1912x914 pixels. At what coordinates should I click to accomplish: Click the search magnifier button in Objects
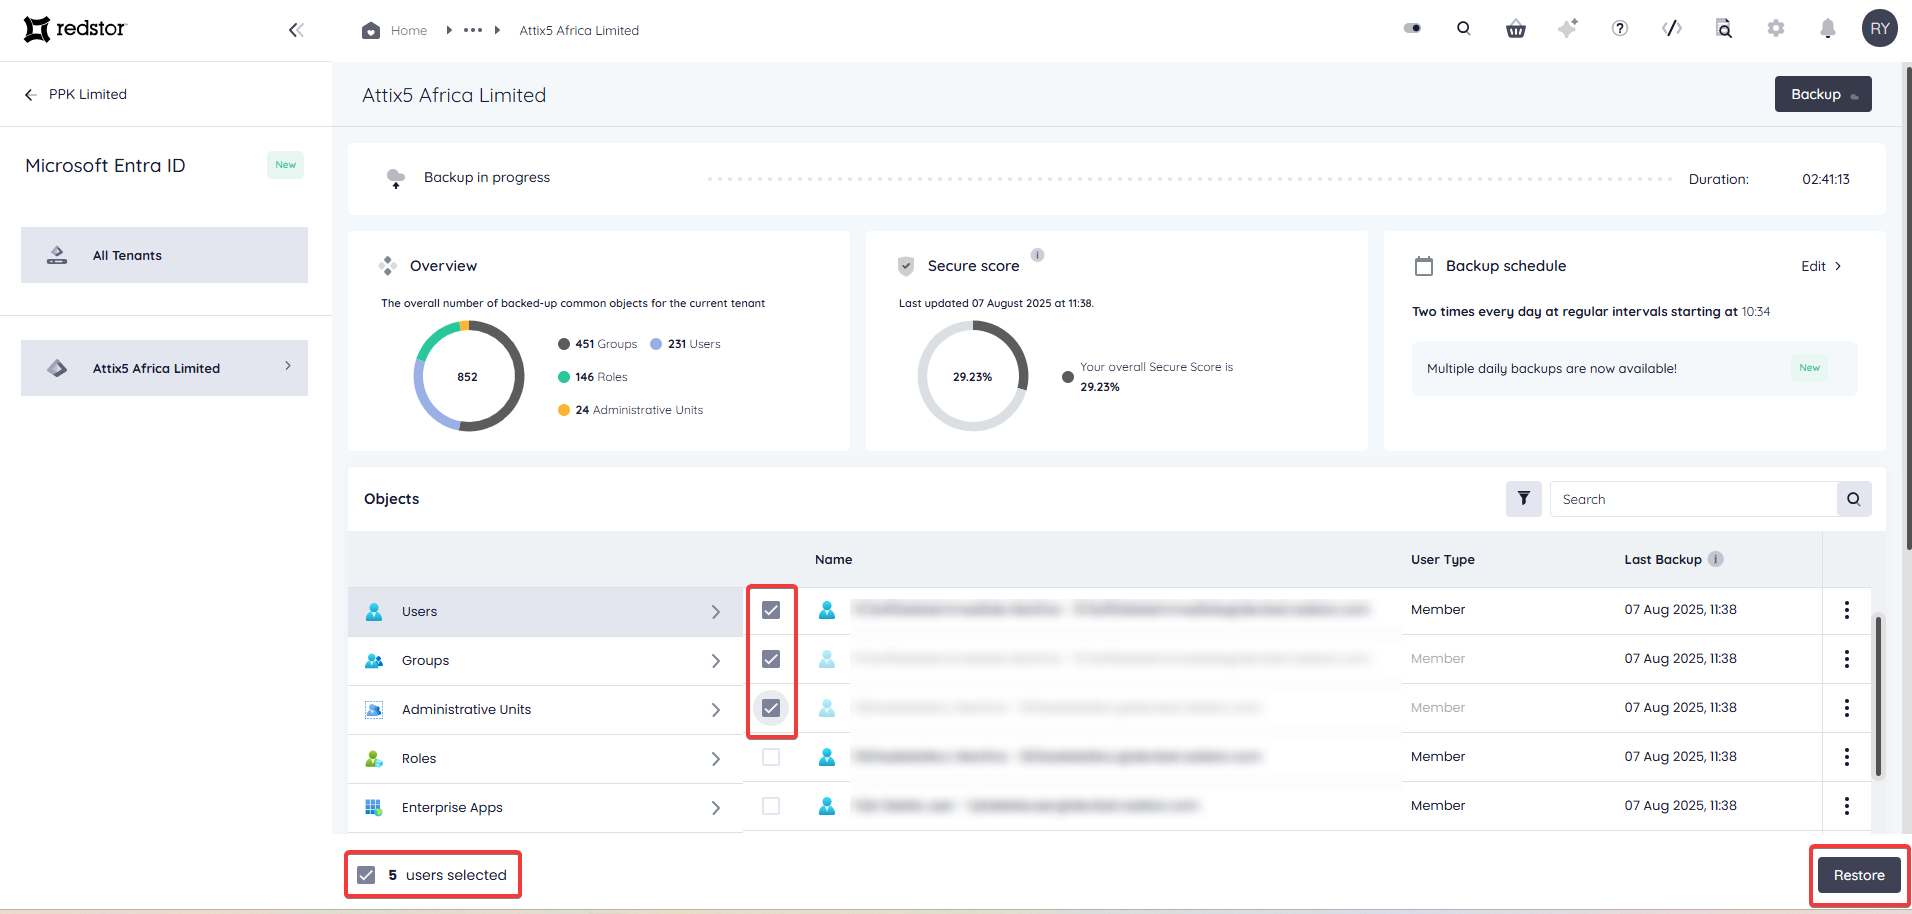[x=1854, y=499]
